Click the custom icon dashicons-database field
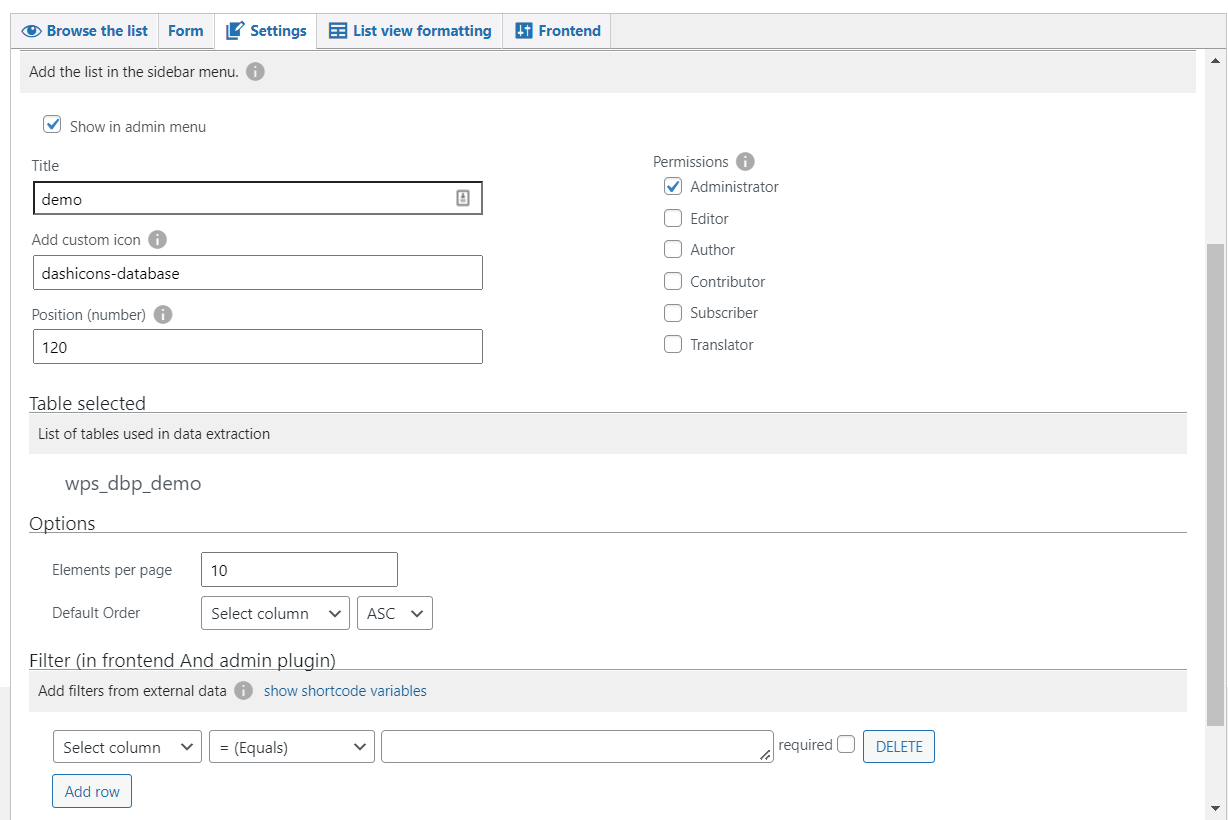 [x=257, y=272]
